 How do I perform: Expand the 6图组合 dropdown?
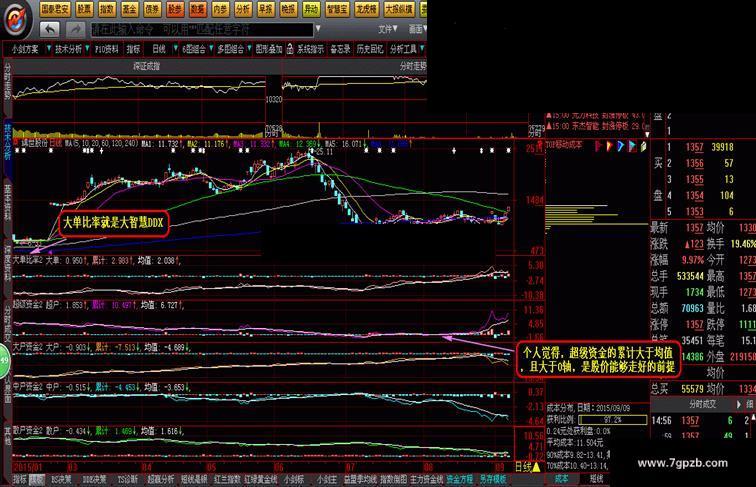coord(211,49)
